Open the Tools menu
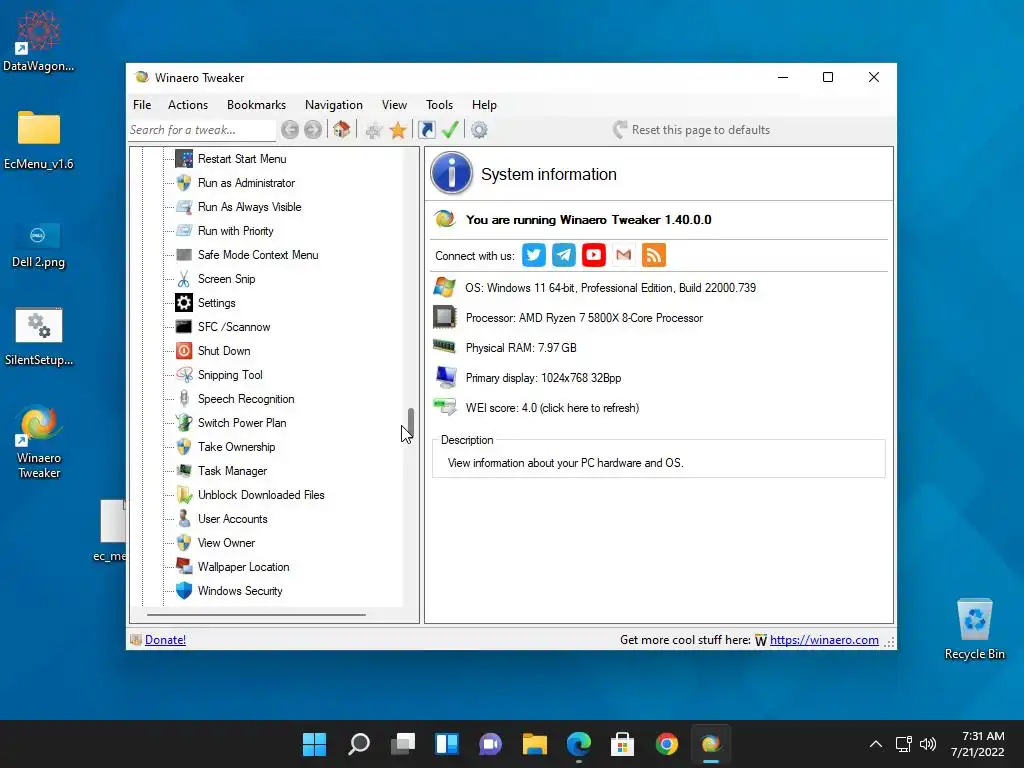The width and height of the screenshot is (1024, 768). [x=440, y=104]
